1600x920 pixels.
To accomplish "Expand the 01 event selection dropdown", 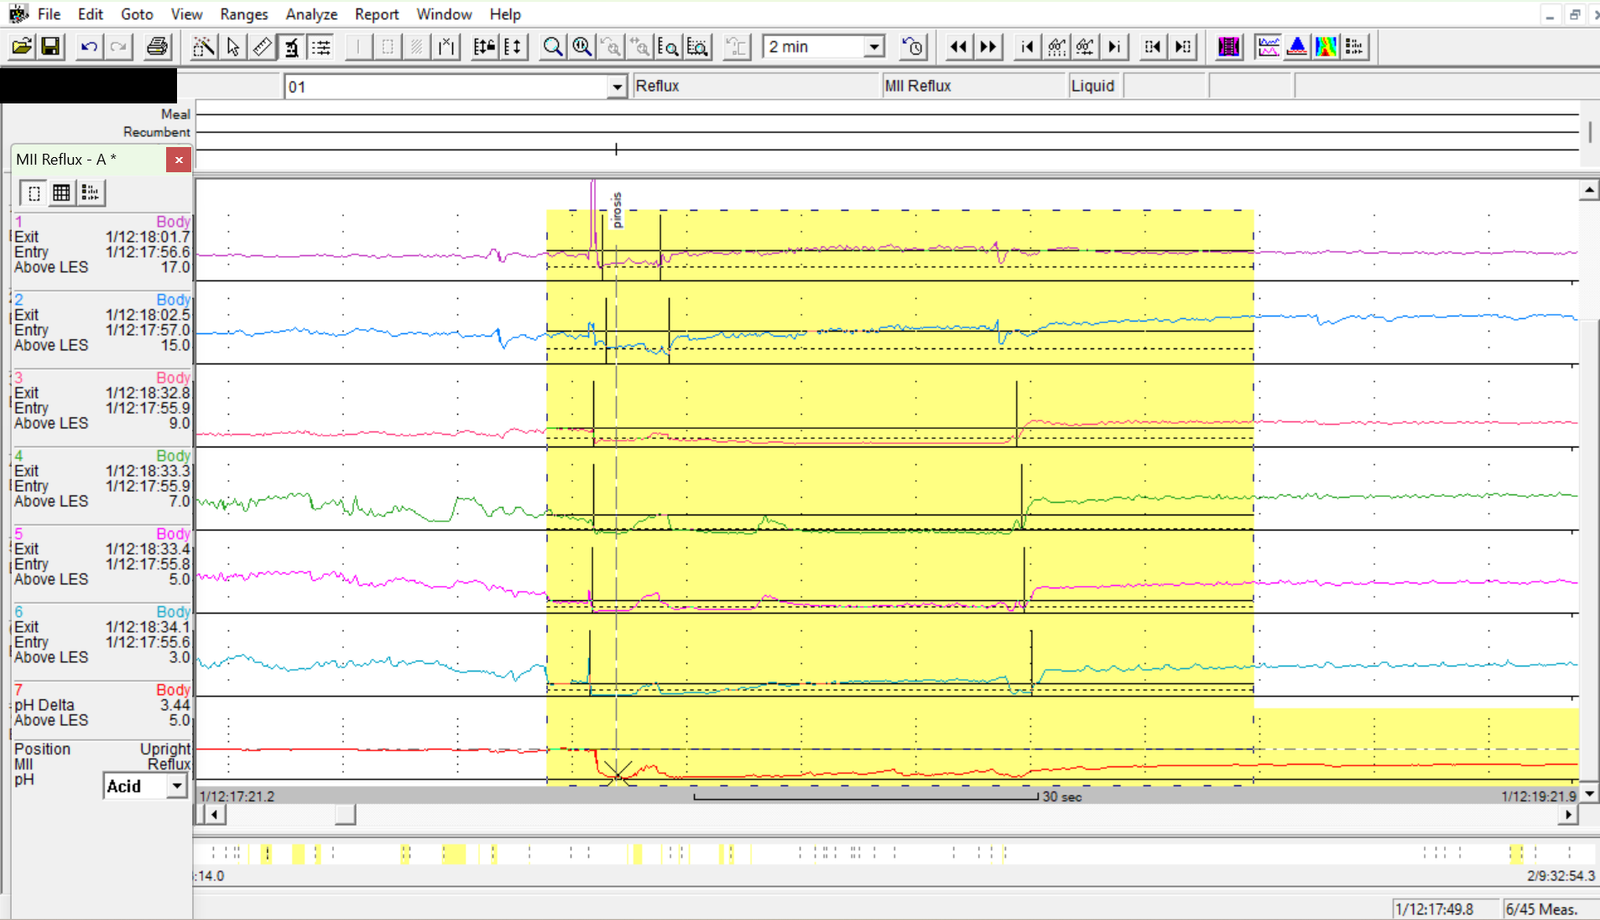I will [616, 87].
